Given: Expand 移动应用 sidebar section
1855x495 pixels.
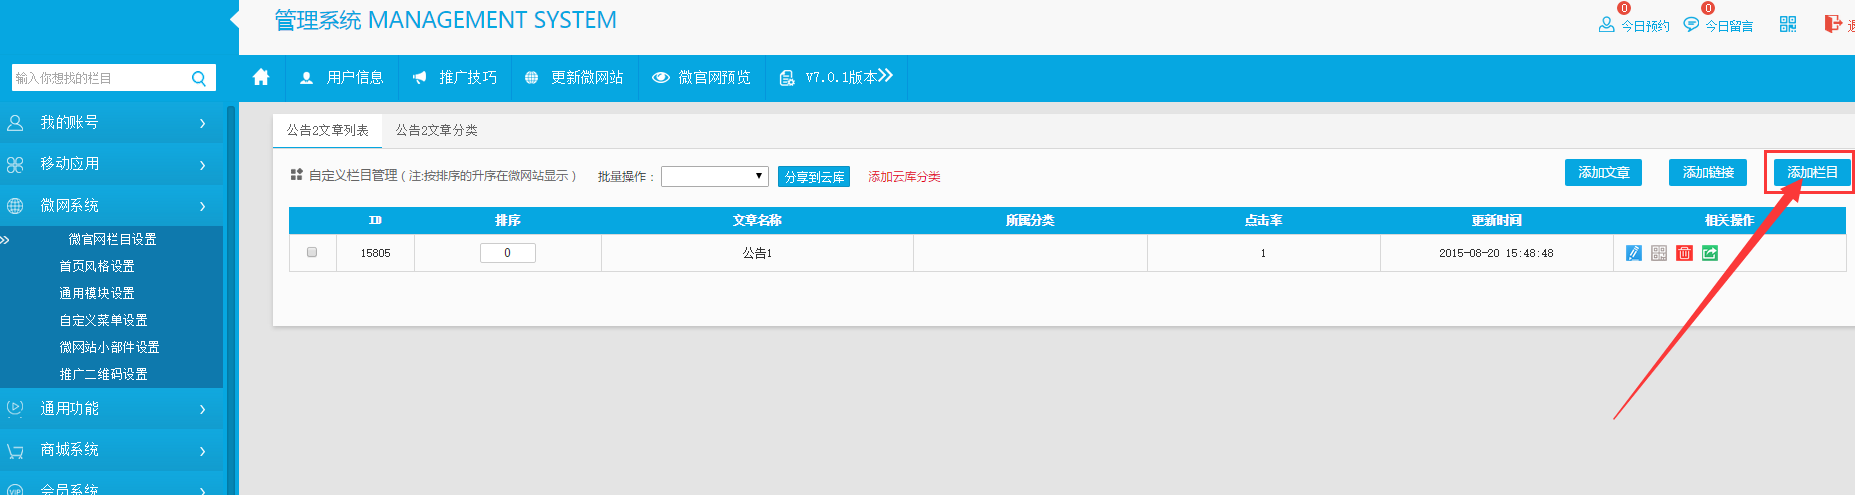Looking at the screenshot, I should 110,164.
